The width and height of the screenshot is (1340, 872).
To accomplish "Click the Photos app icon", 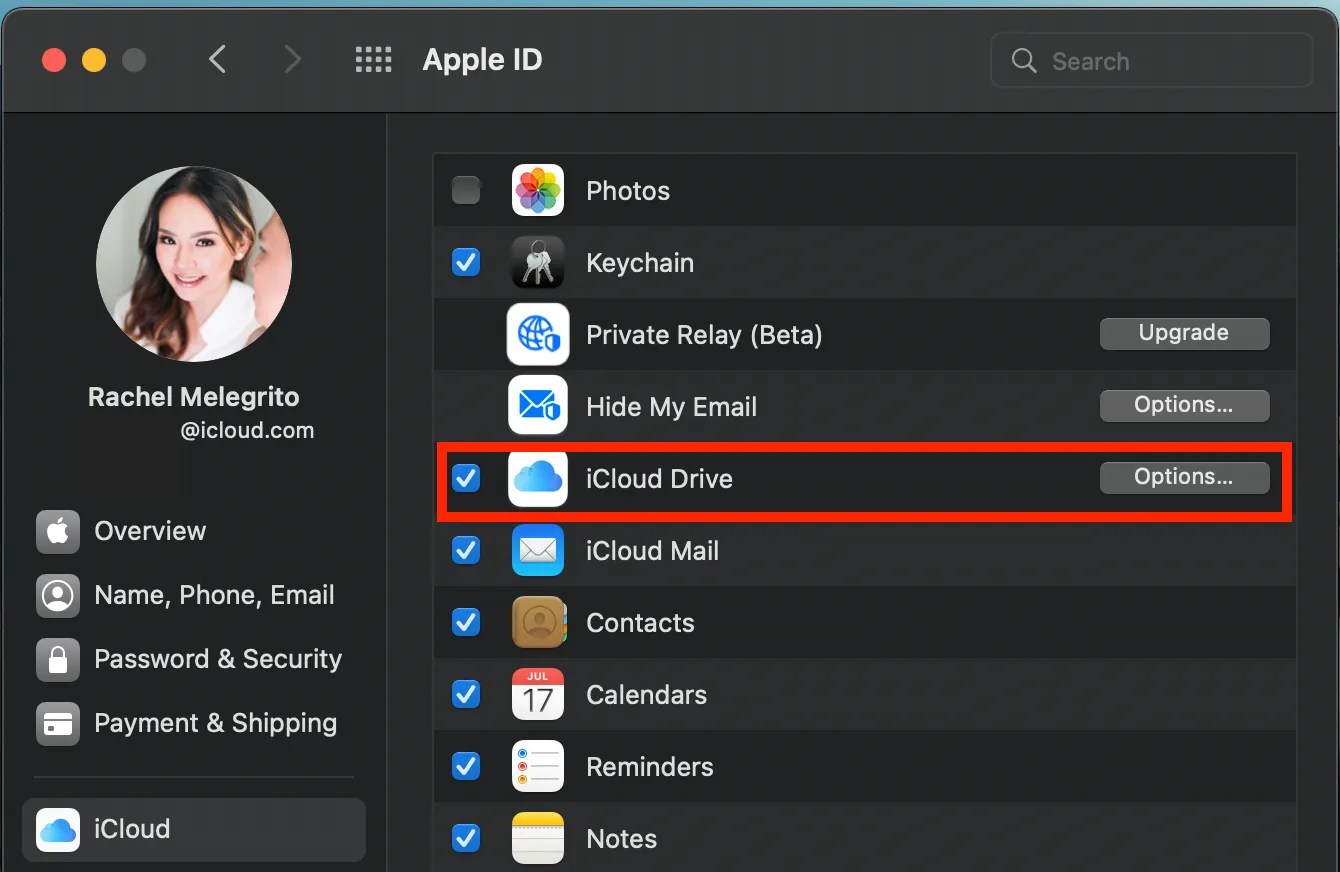I will click(537, 190).
